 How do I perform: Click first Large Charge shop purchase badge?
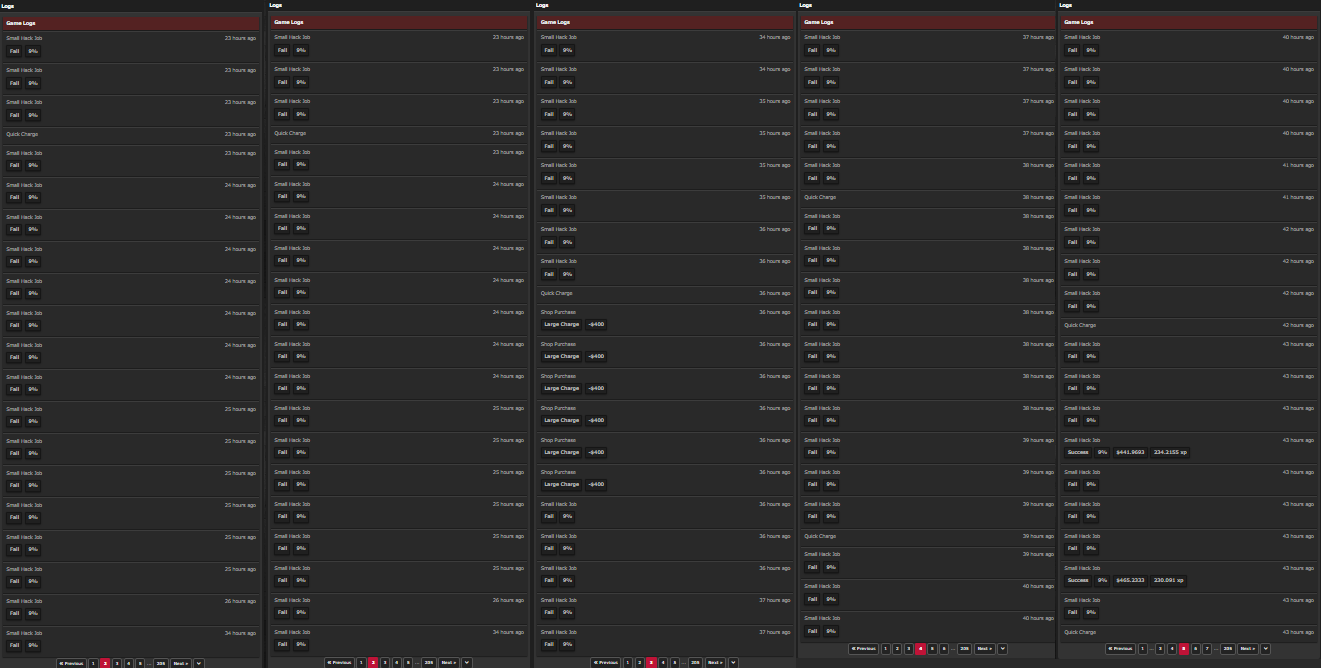click(562, 324)
